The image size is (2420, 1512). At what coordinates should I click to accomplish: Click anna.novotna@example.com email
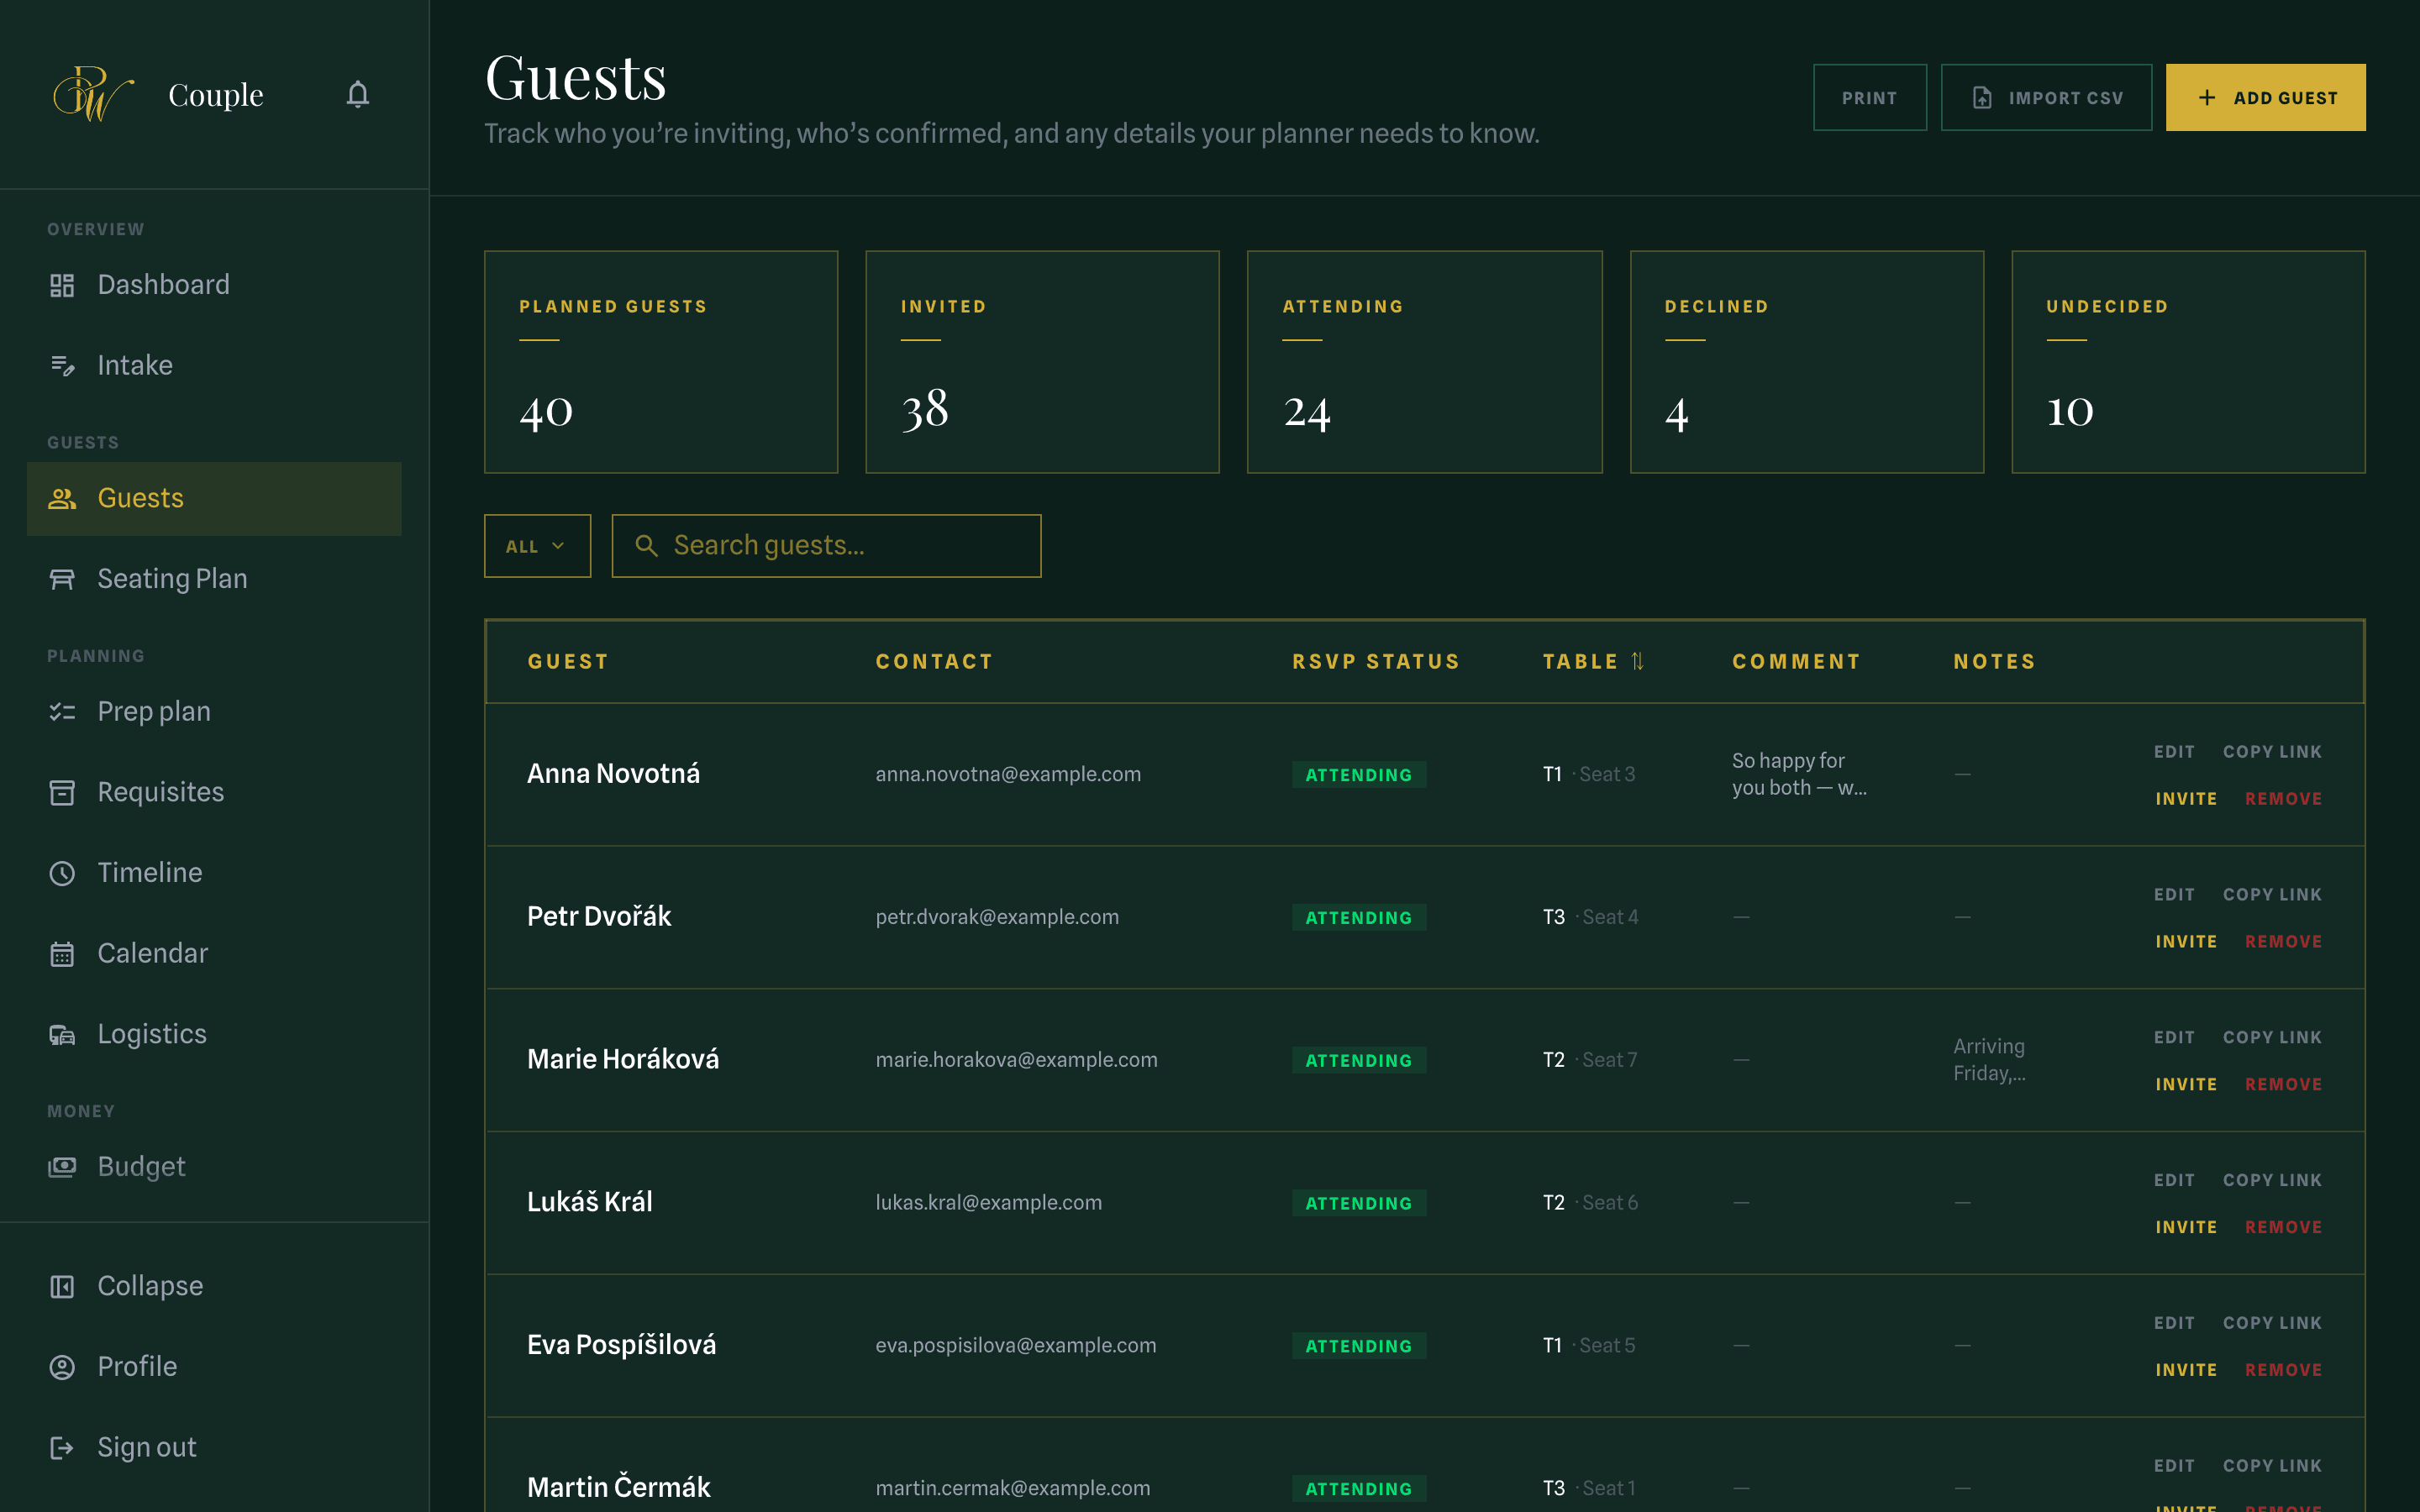[x=1008, y=775]
